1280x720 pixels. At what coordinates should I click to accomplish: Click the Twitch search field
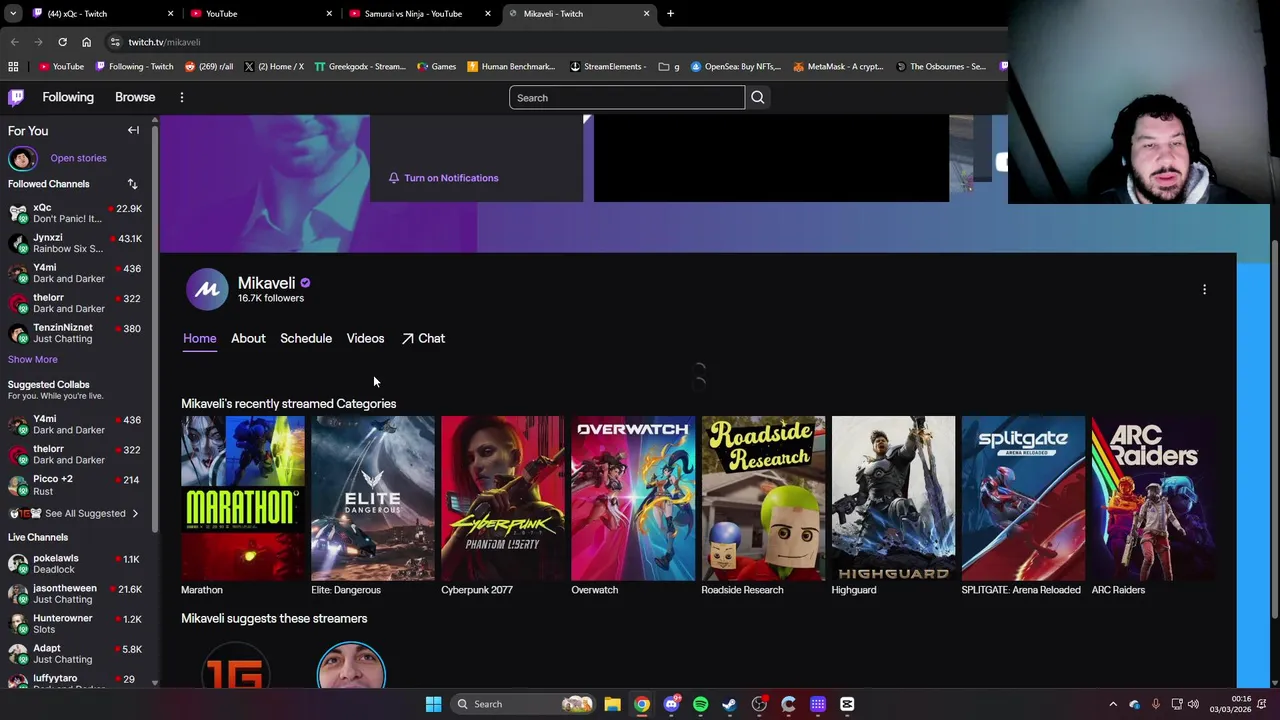pos(627,98)
